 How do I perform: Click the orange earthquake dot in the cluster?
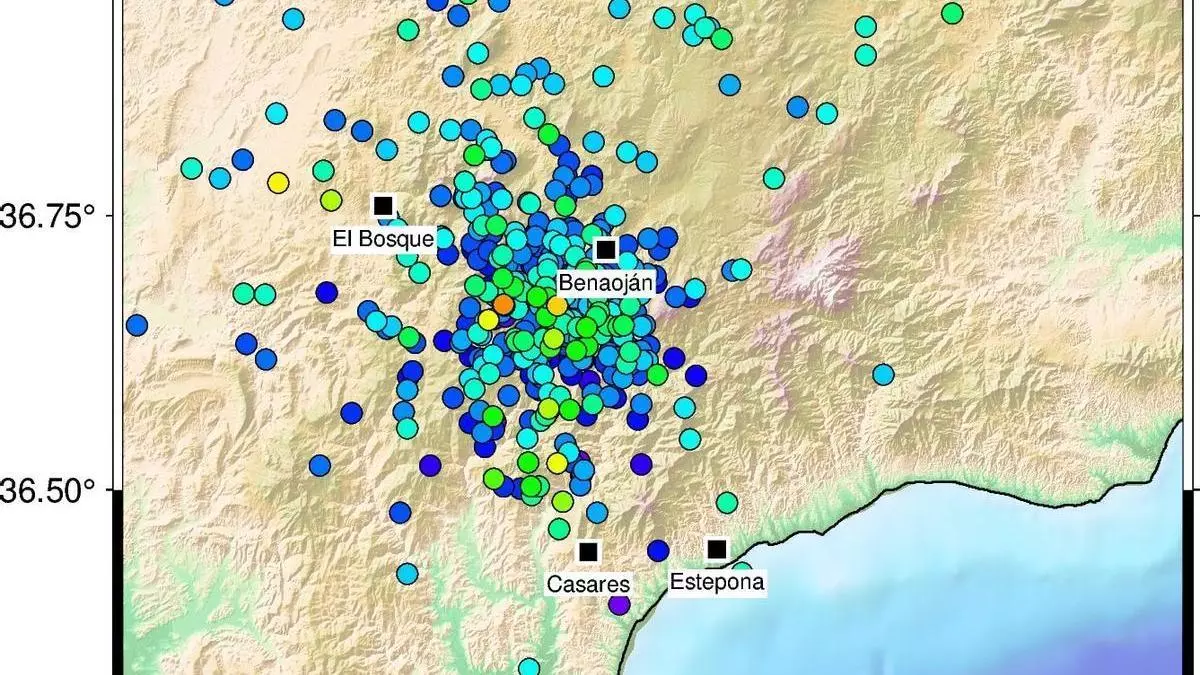(503, 304)
